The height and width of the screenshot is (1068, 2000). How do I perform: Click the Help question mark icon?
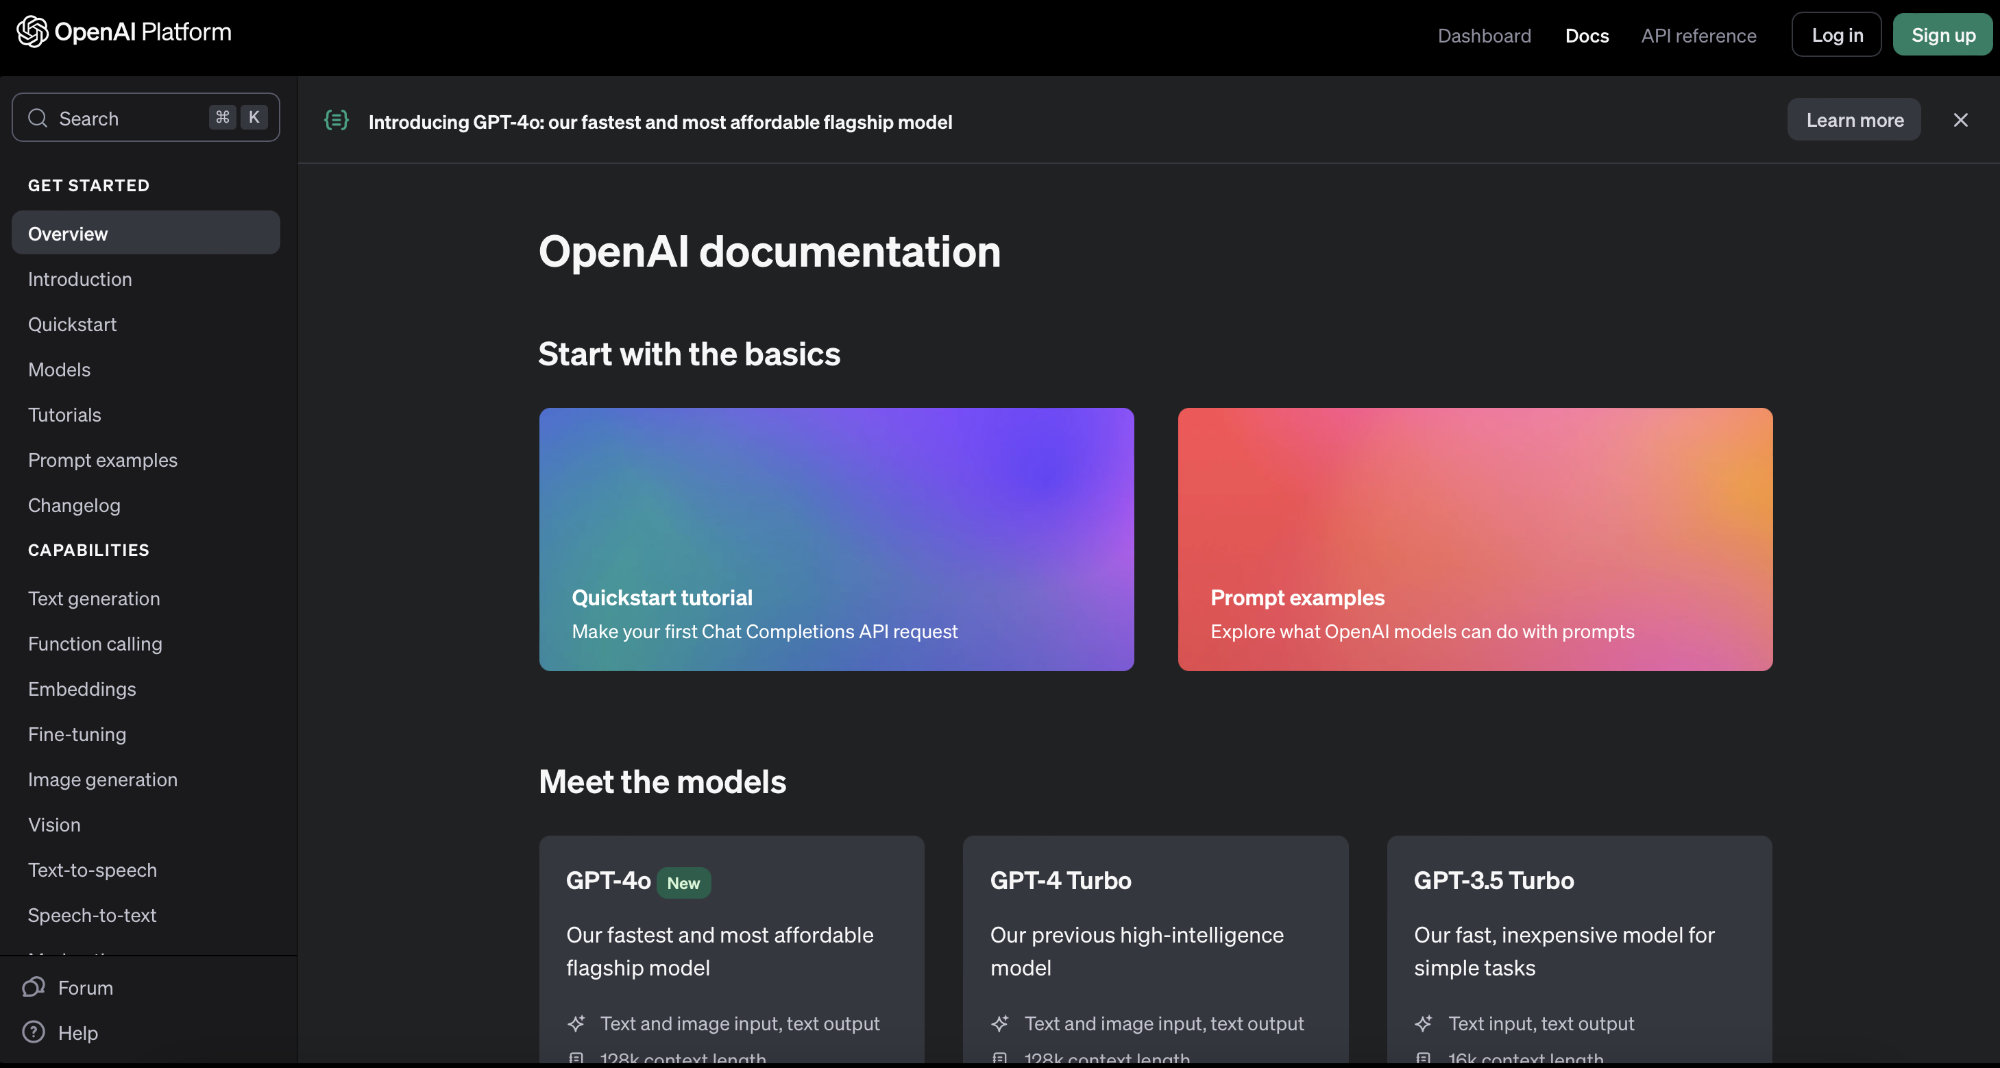(34, 1032)
